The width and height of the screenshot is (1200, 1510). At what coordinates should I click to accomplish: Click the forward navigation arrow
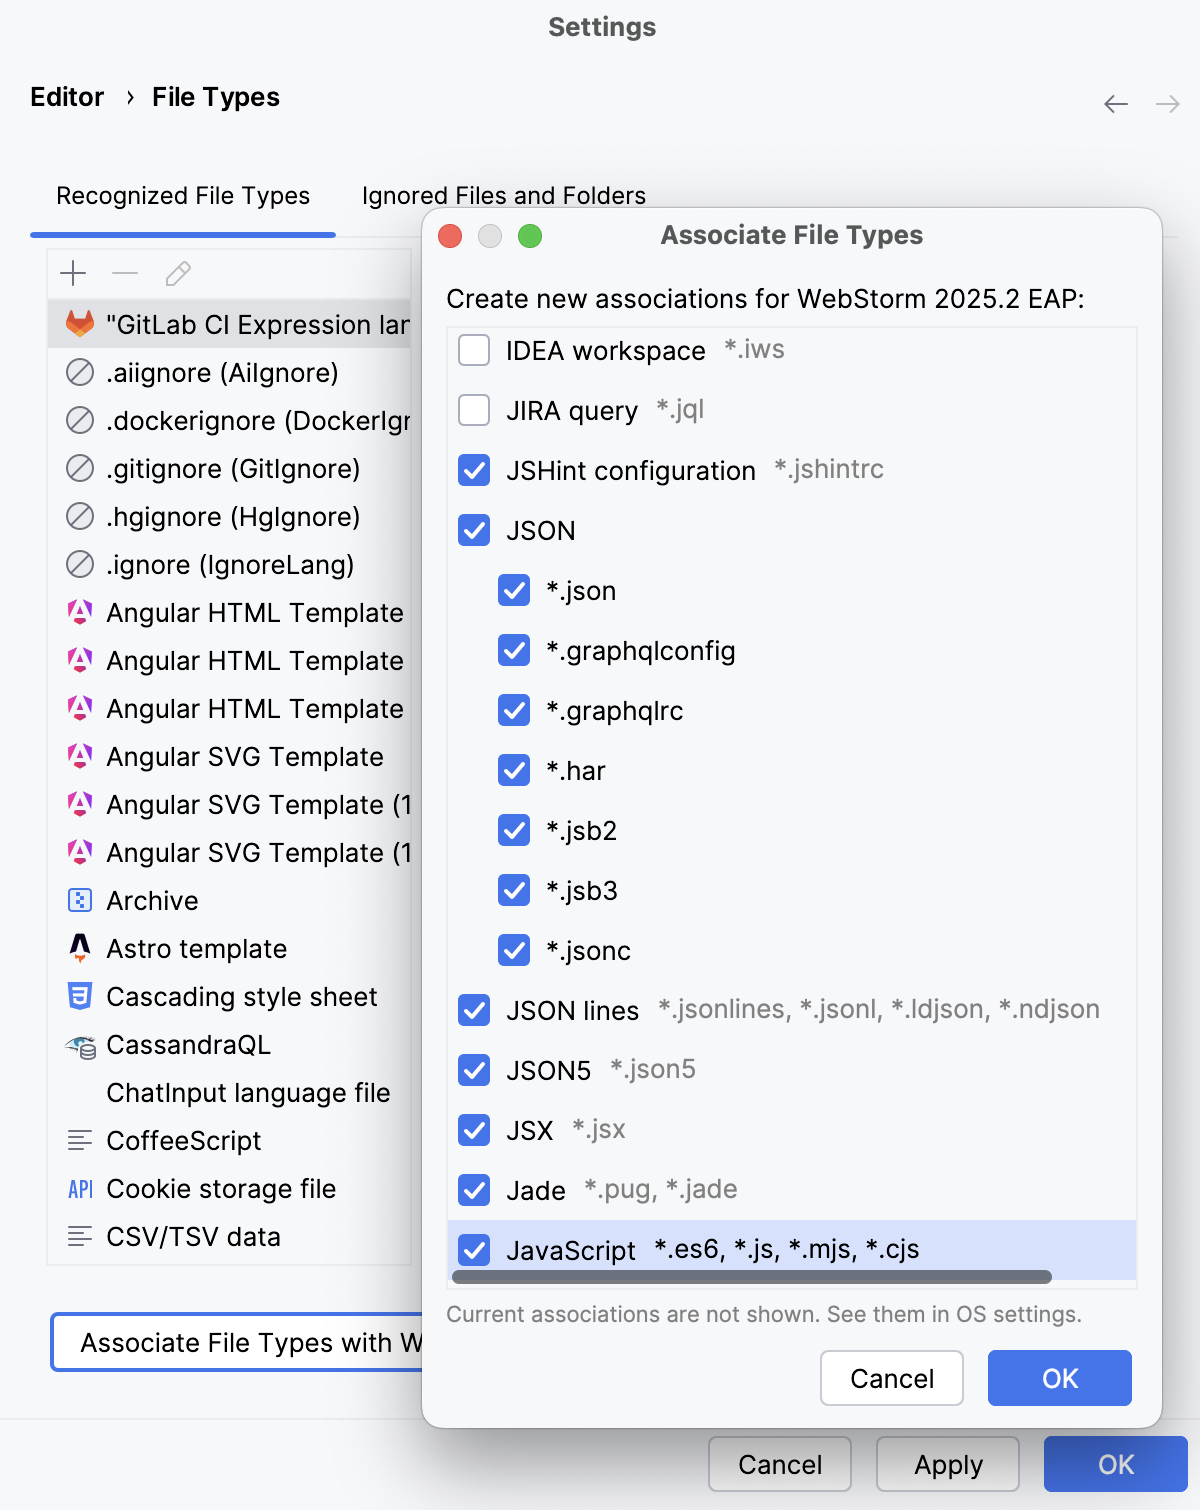pos(1167,104)
